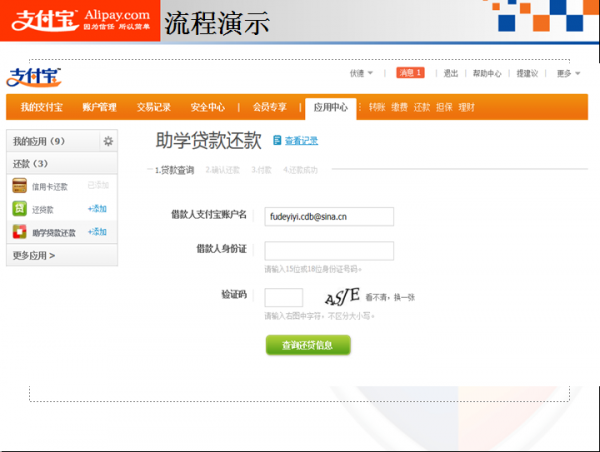Click step 4.还款成功 in progress bar

[300, 170]
